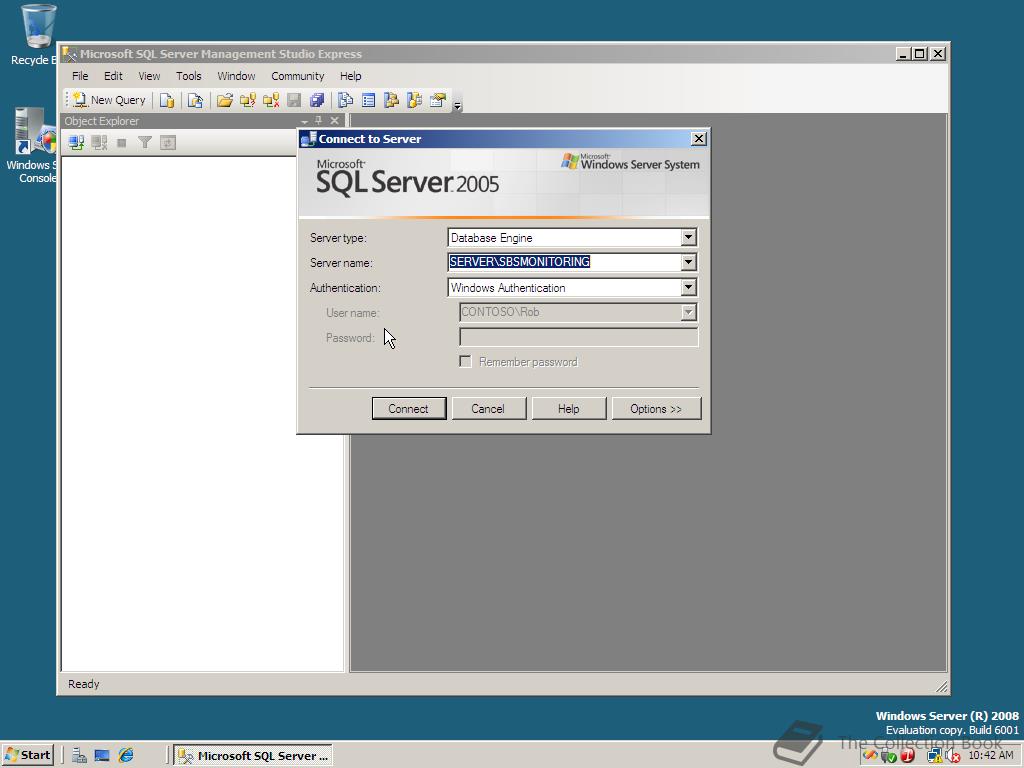Click the User name dropdown arrow
Screen dimensions: 1024x768
tap(688, 312)
